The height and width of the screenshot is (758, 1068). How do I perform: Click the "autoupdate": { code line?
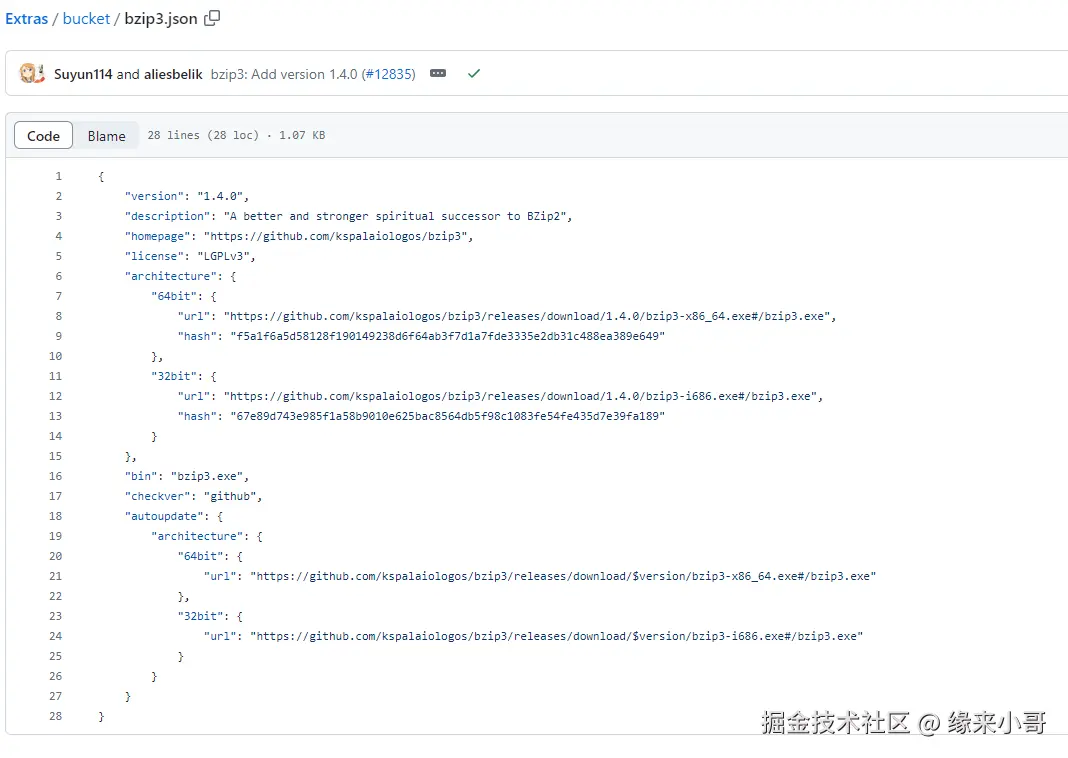(174, 516)
